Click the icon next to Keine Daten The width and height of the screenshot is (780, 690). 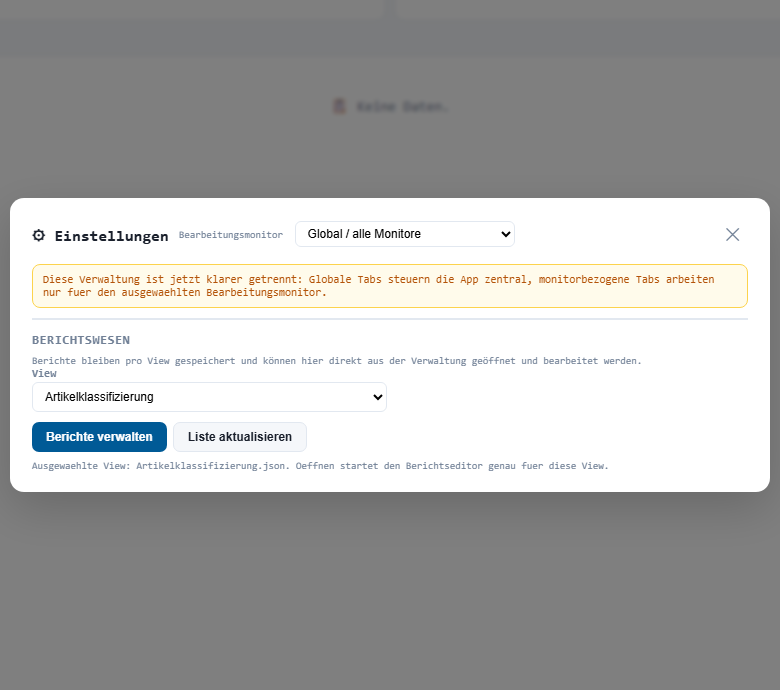[x=340, y=106]
